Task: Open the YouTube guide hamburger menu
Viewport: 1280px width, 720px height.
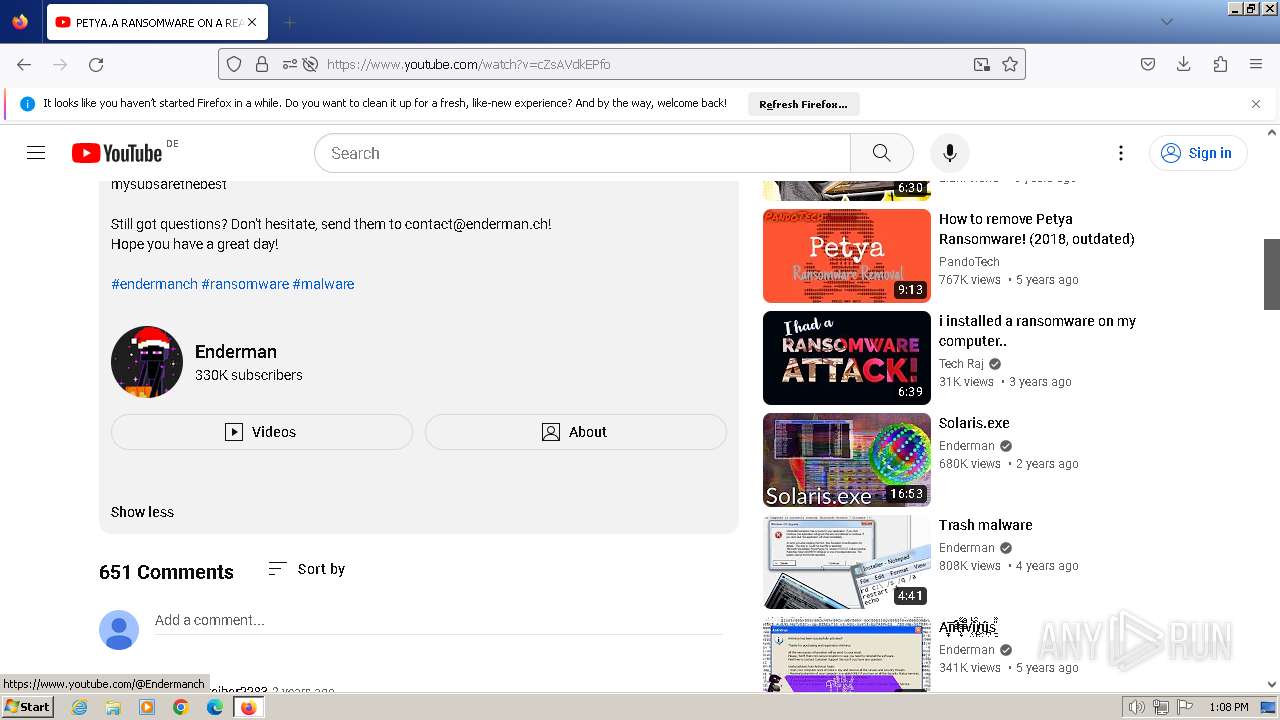Action: [x=36, y=153]
